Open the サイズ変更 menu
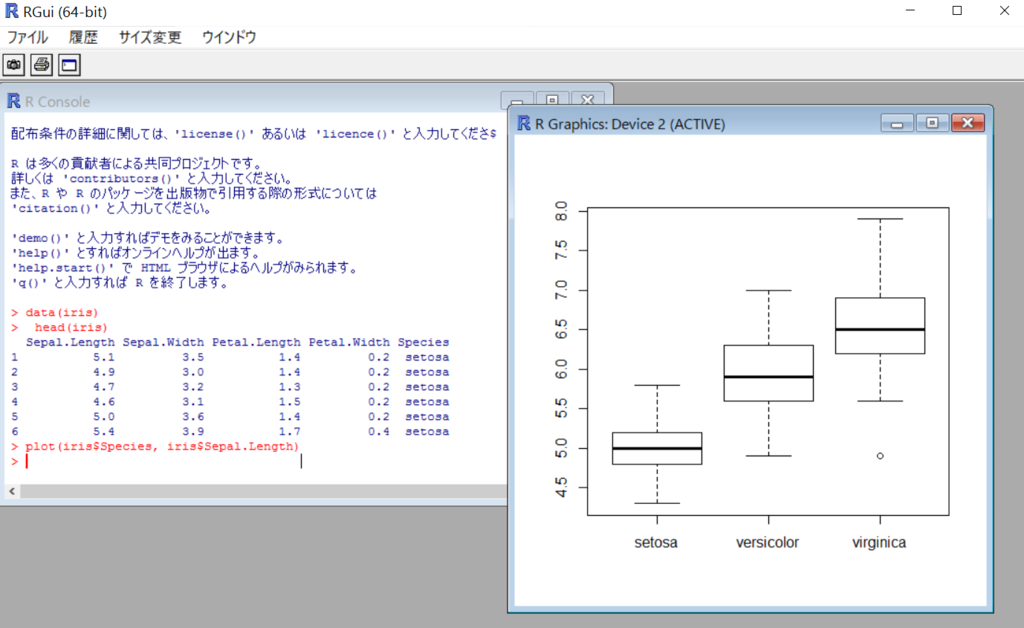1024x628 pixels. click(150, 37)
